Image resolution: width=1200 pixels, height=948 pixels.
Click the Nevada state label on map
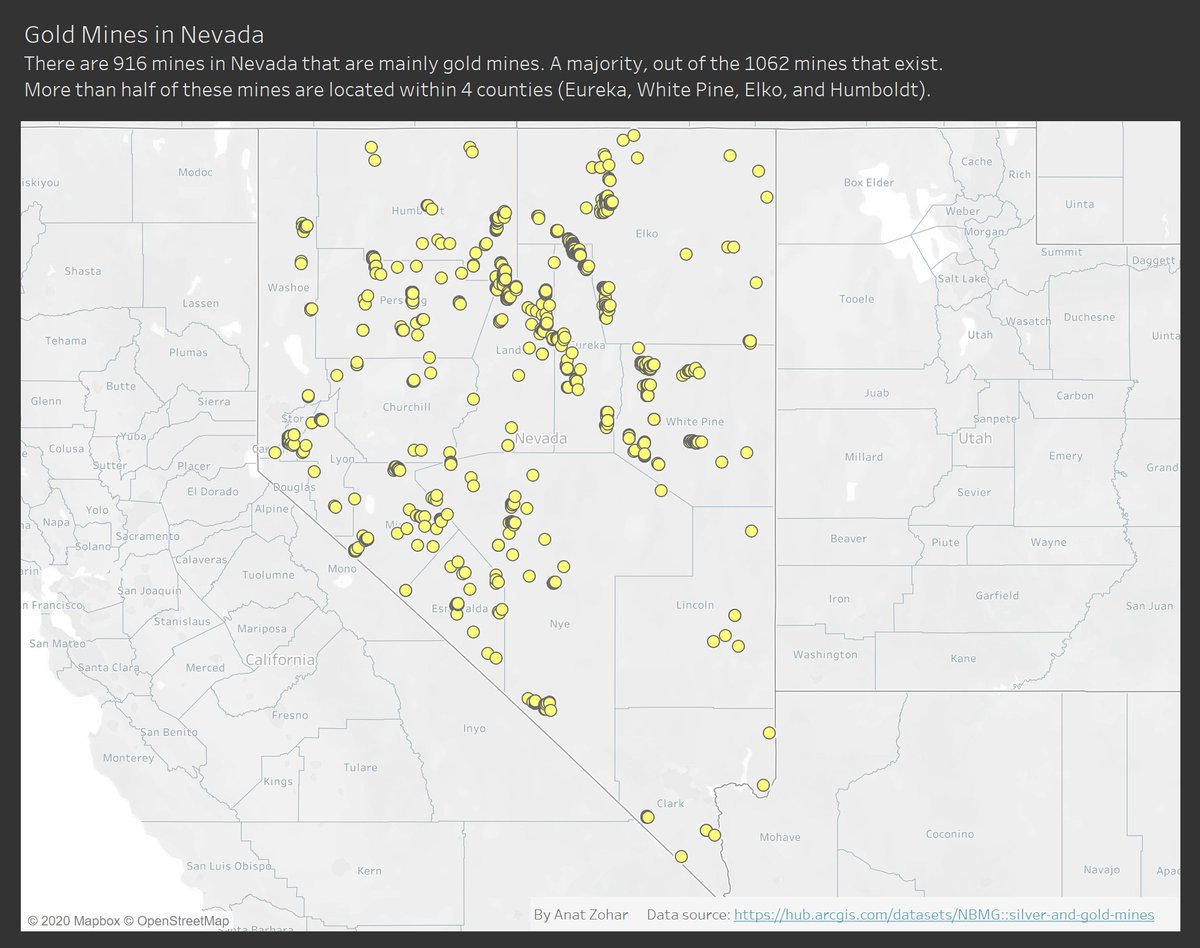coord(541,439)
